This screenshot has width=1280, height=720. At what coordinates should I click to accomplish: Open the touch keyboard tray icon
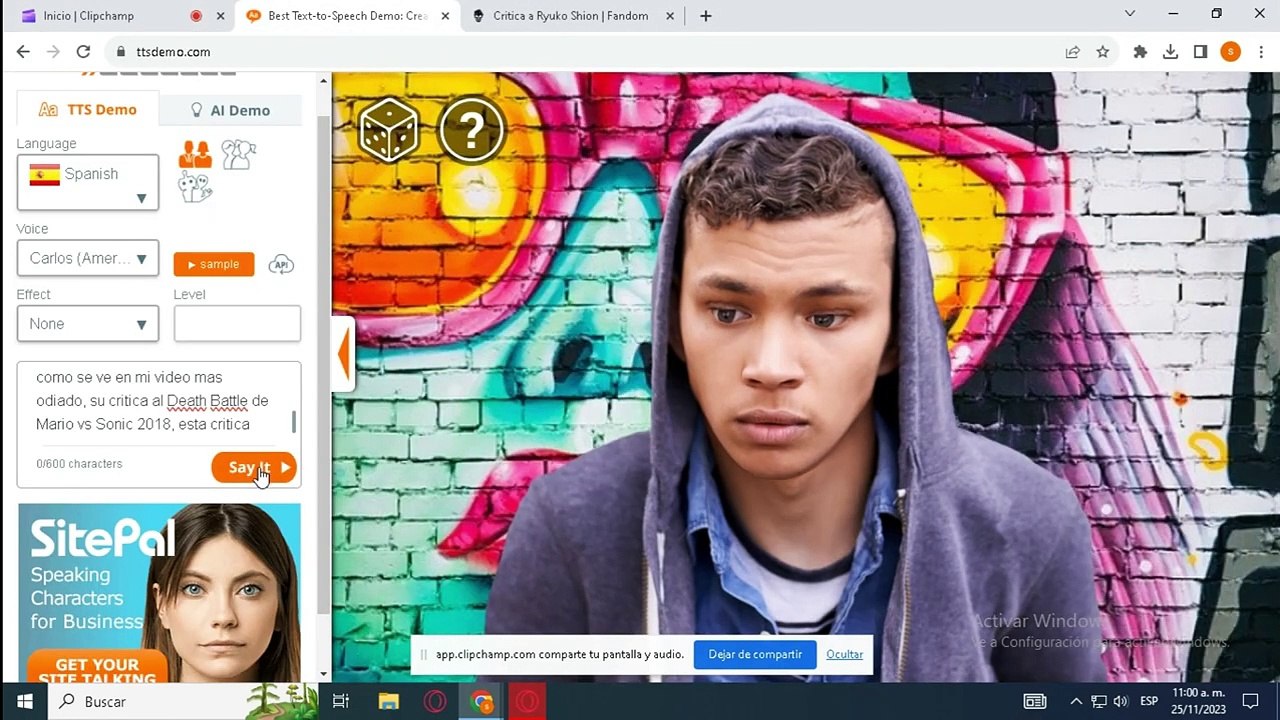pyautogui.click(x=1034, y=702)
